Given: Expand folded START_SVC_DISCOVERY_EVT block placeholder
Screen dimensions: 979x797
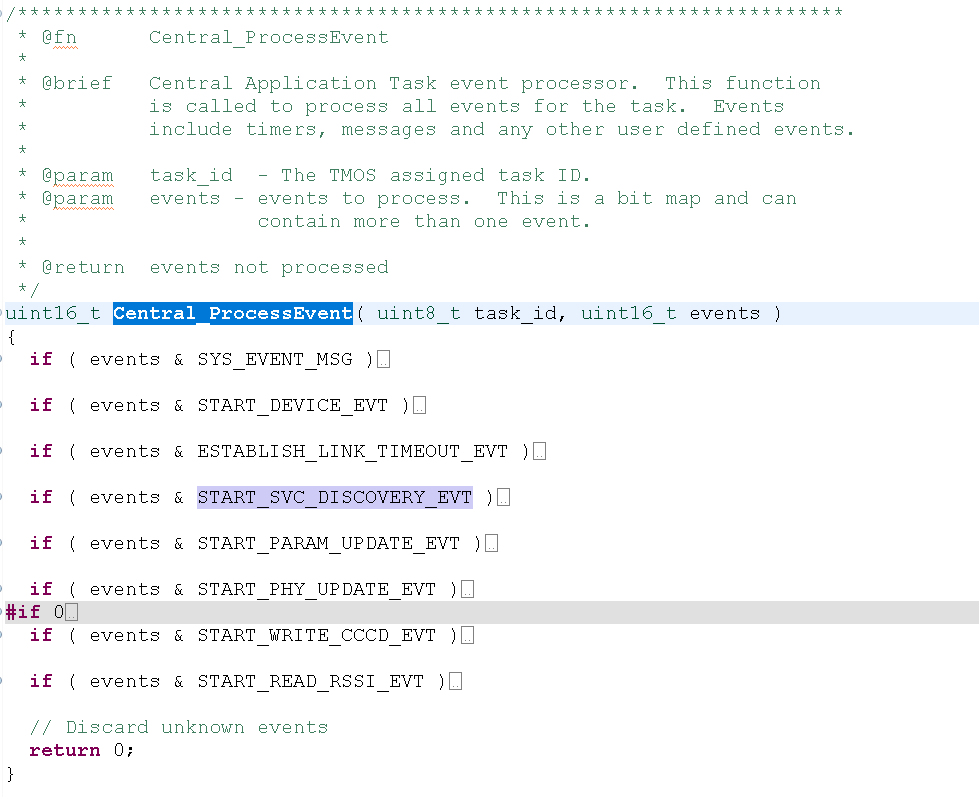Looking at the screenshot, I should 503,497.
